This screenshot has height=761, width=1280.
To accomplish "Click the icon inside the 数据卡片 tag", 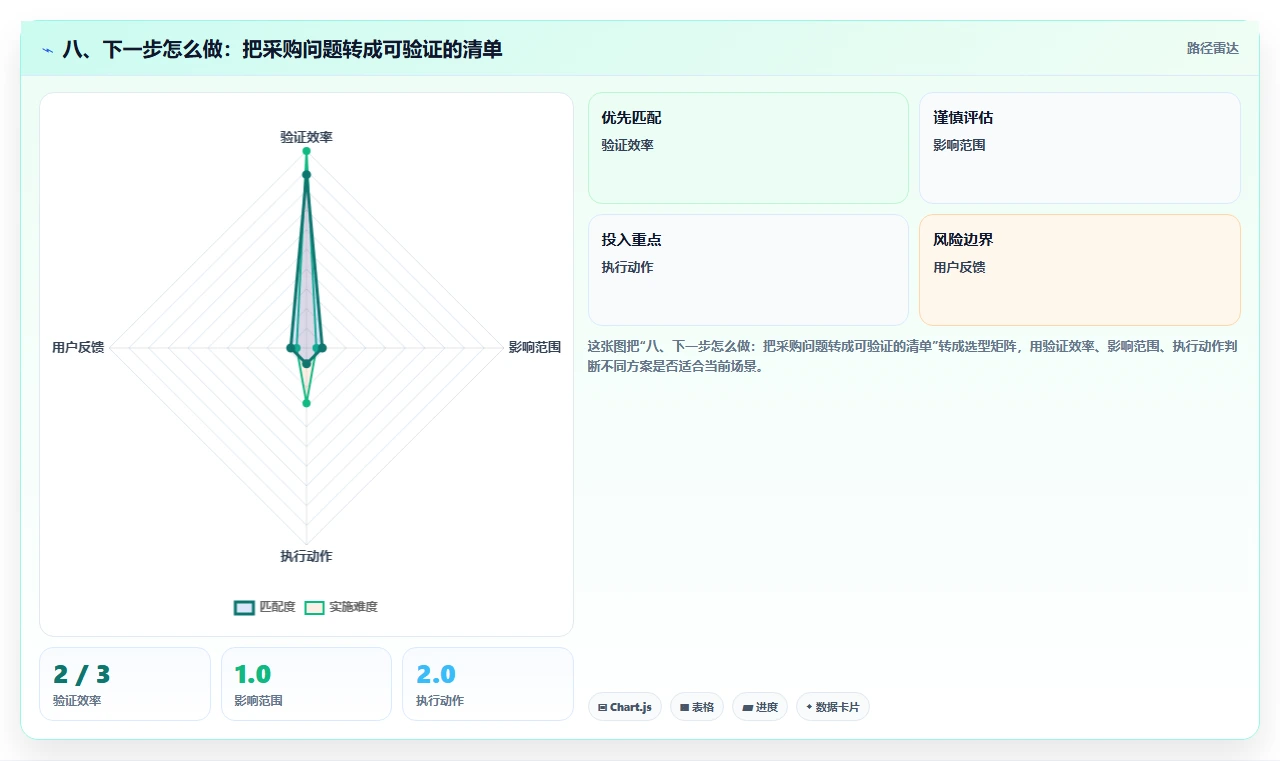I will click(x=809, y=707).
